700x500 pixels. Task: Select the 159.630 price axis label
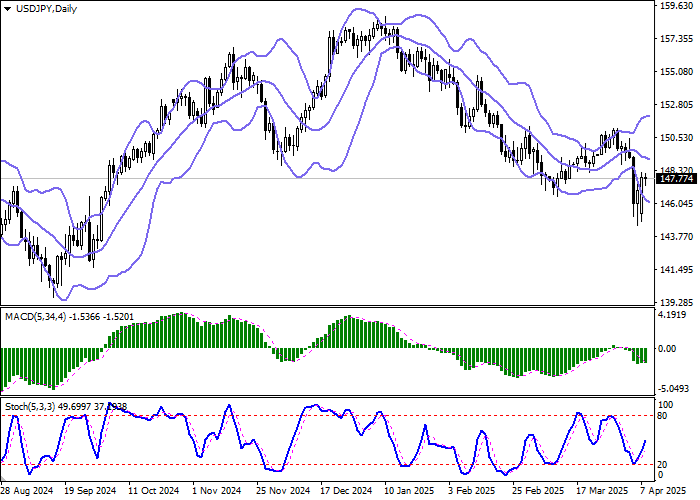coord(677,6)
